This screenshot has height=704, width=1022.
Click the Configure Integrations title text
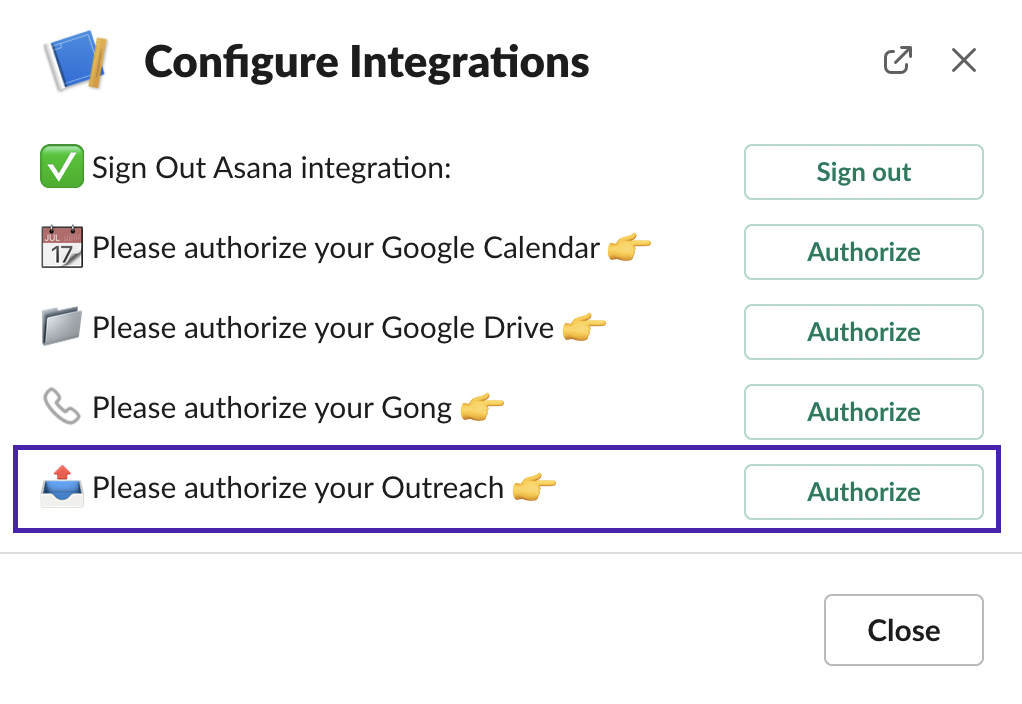[x=367, y=63]
